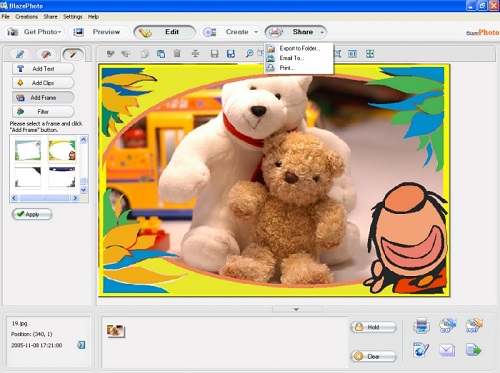Screen dimensions: 500x373
Task: Choose Export to Folder from Share menu
Action: tap(299, 48)
